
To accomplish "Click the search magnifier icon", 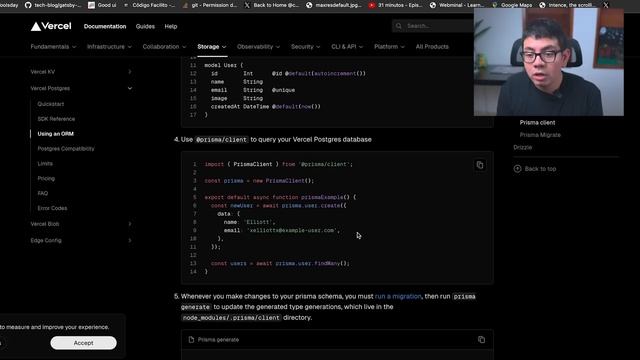I will coord(398,26).
